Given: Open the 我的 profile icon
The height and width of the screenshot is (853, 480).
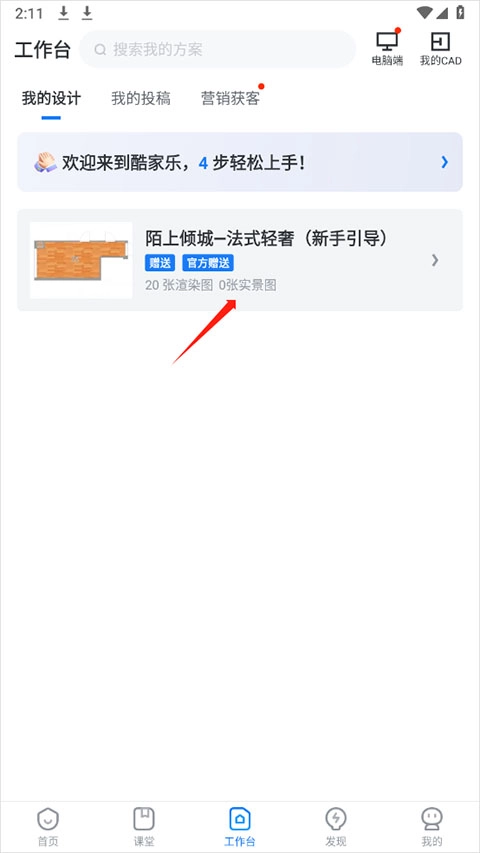Looking at the screenshot, I should pyautogui.click(x=432, y=818).
